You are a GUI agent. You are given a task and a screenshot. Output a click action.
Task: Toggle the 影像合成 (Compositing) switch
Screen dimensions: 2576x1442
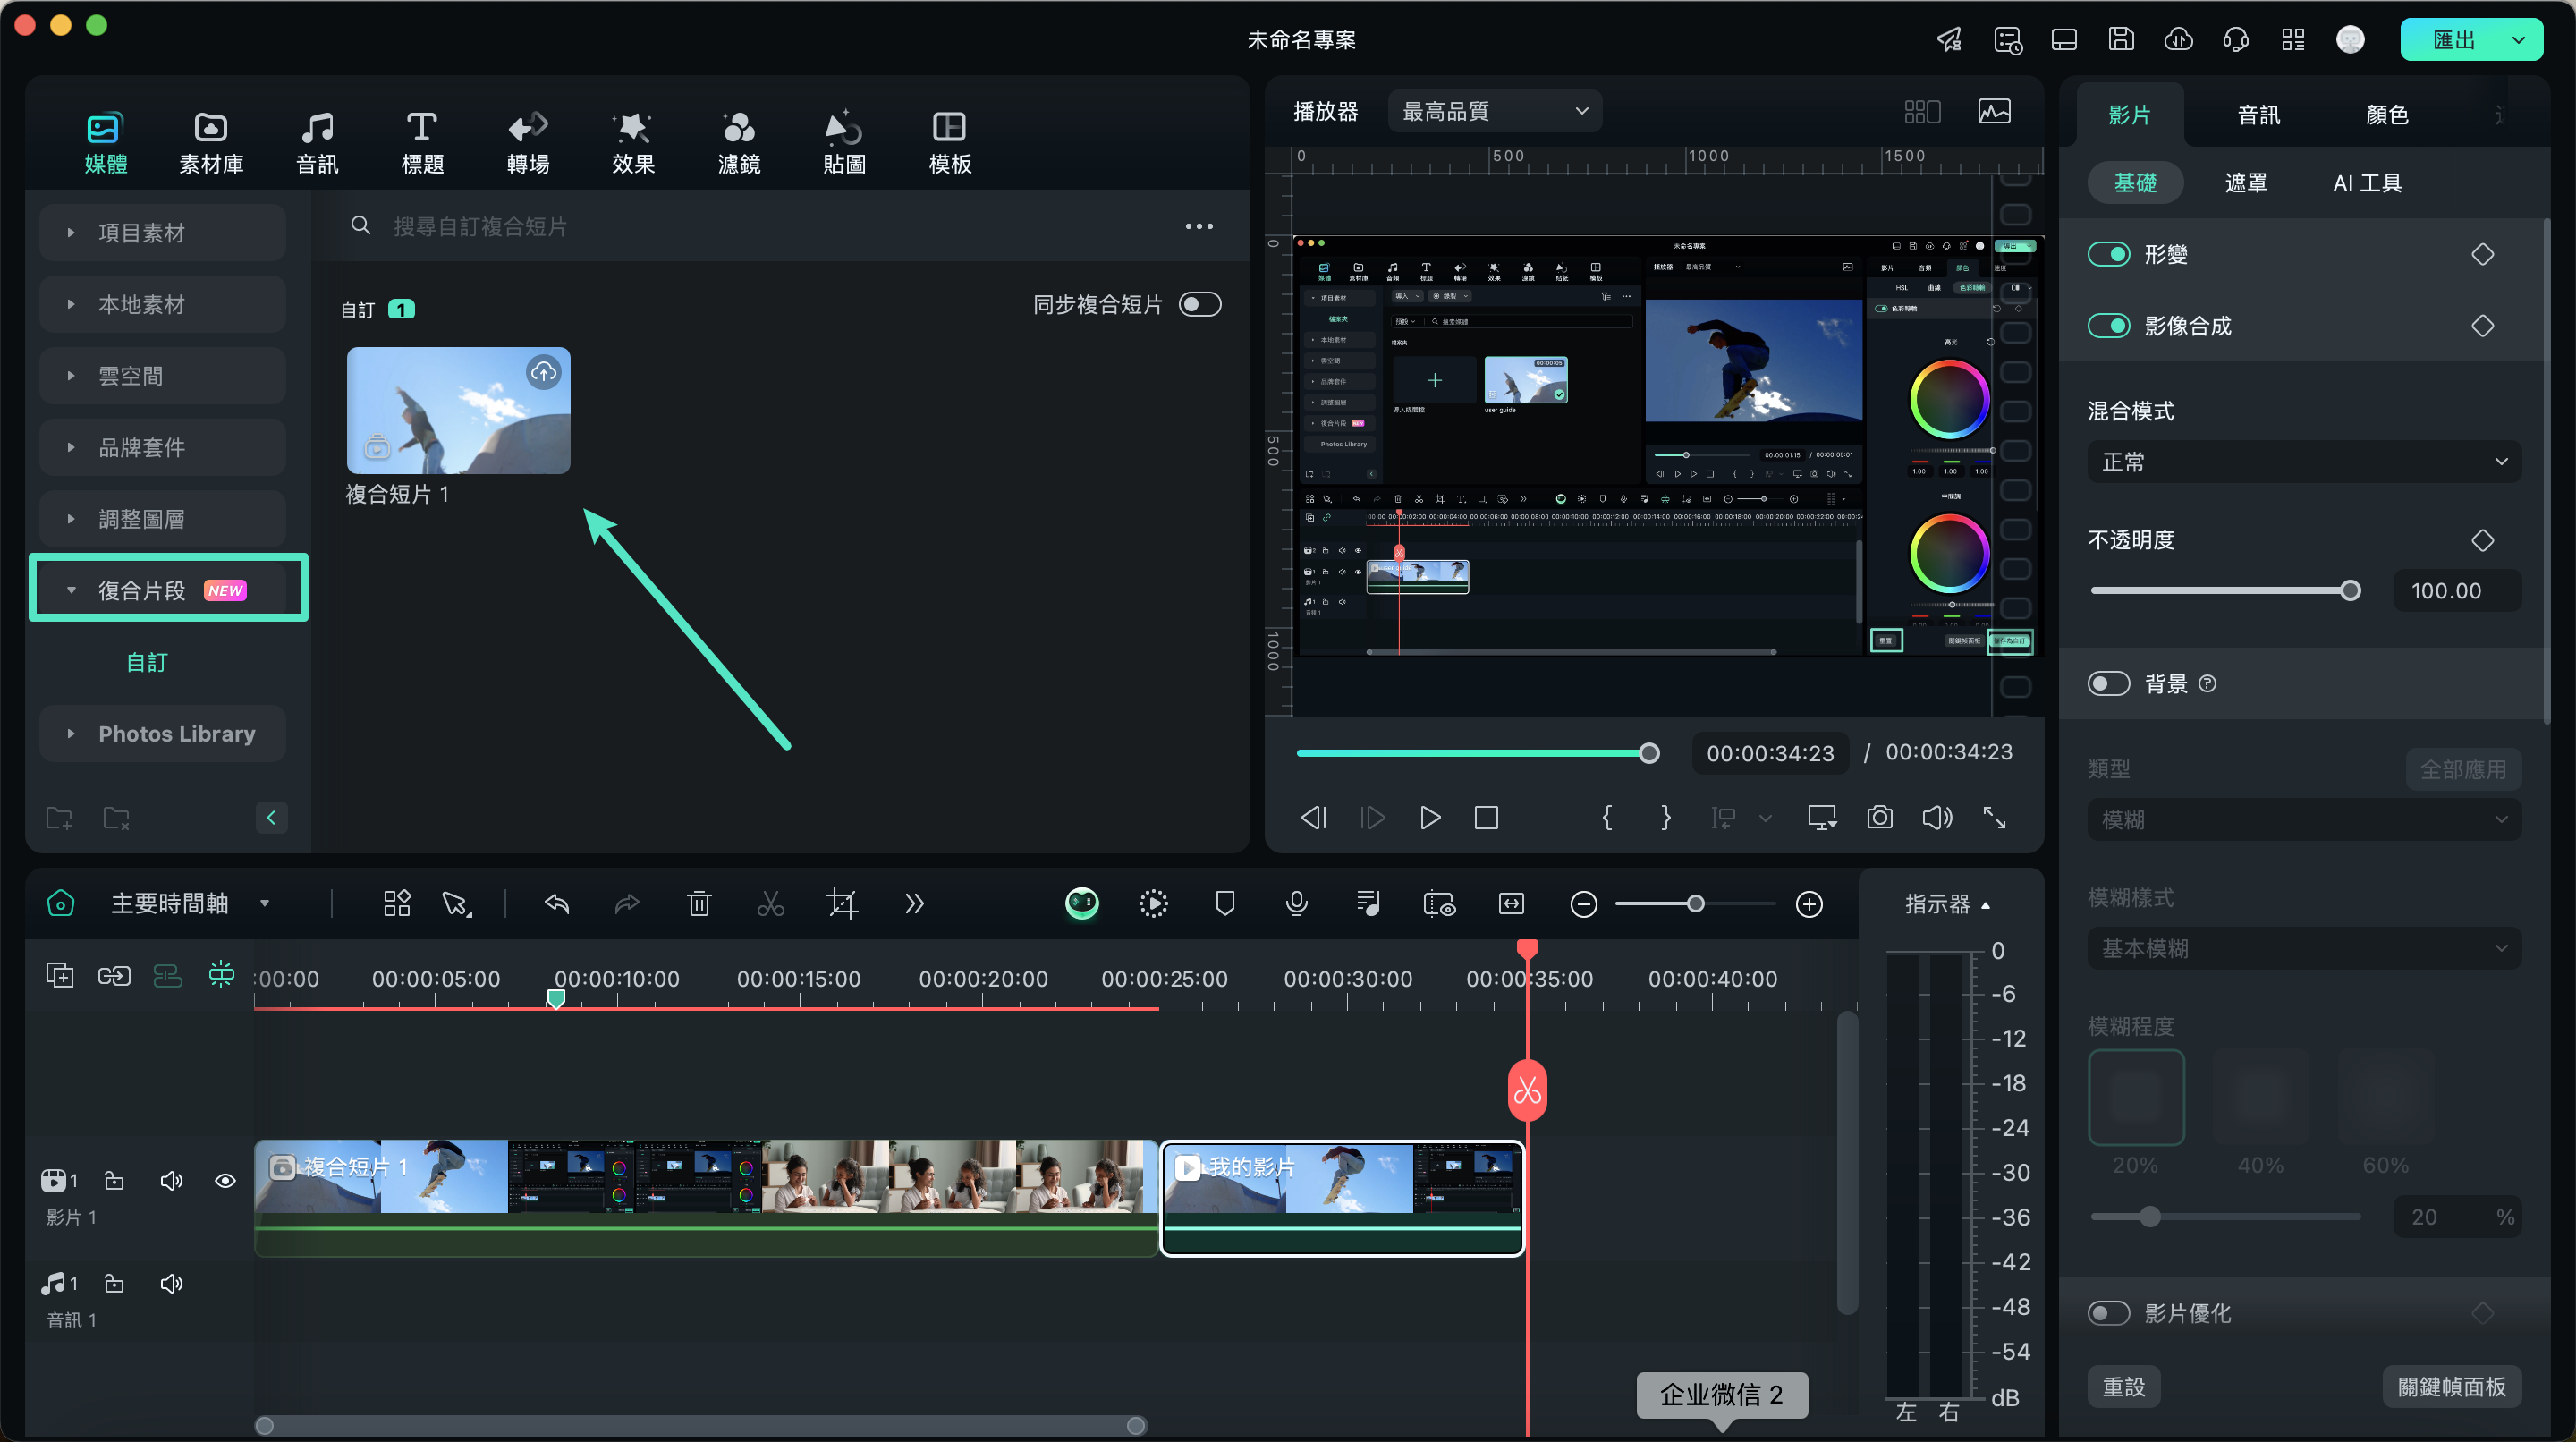2109,326
